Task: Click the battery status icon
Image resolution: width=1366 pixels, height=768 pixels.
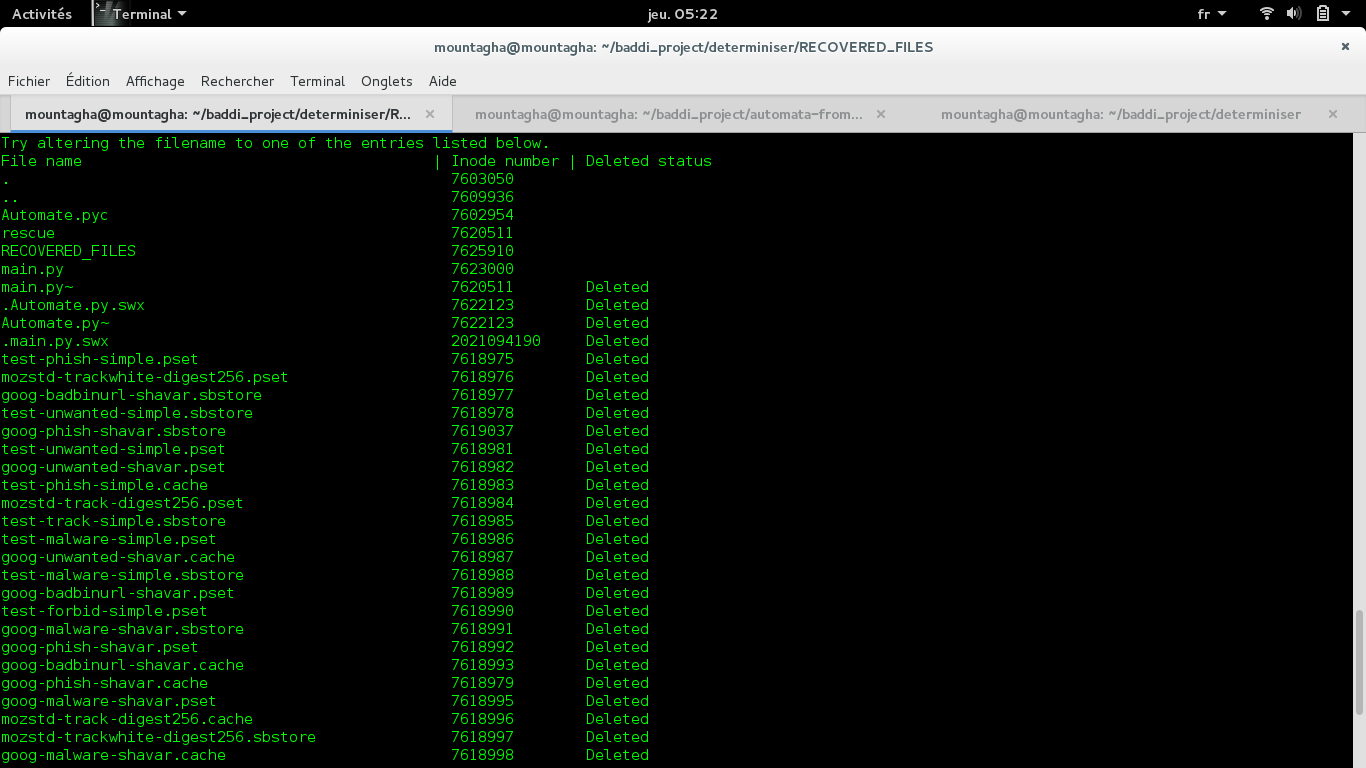Action: pos(1322,14)
